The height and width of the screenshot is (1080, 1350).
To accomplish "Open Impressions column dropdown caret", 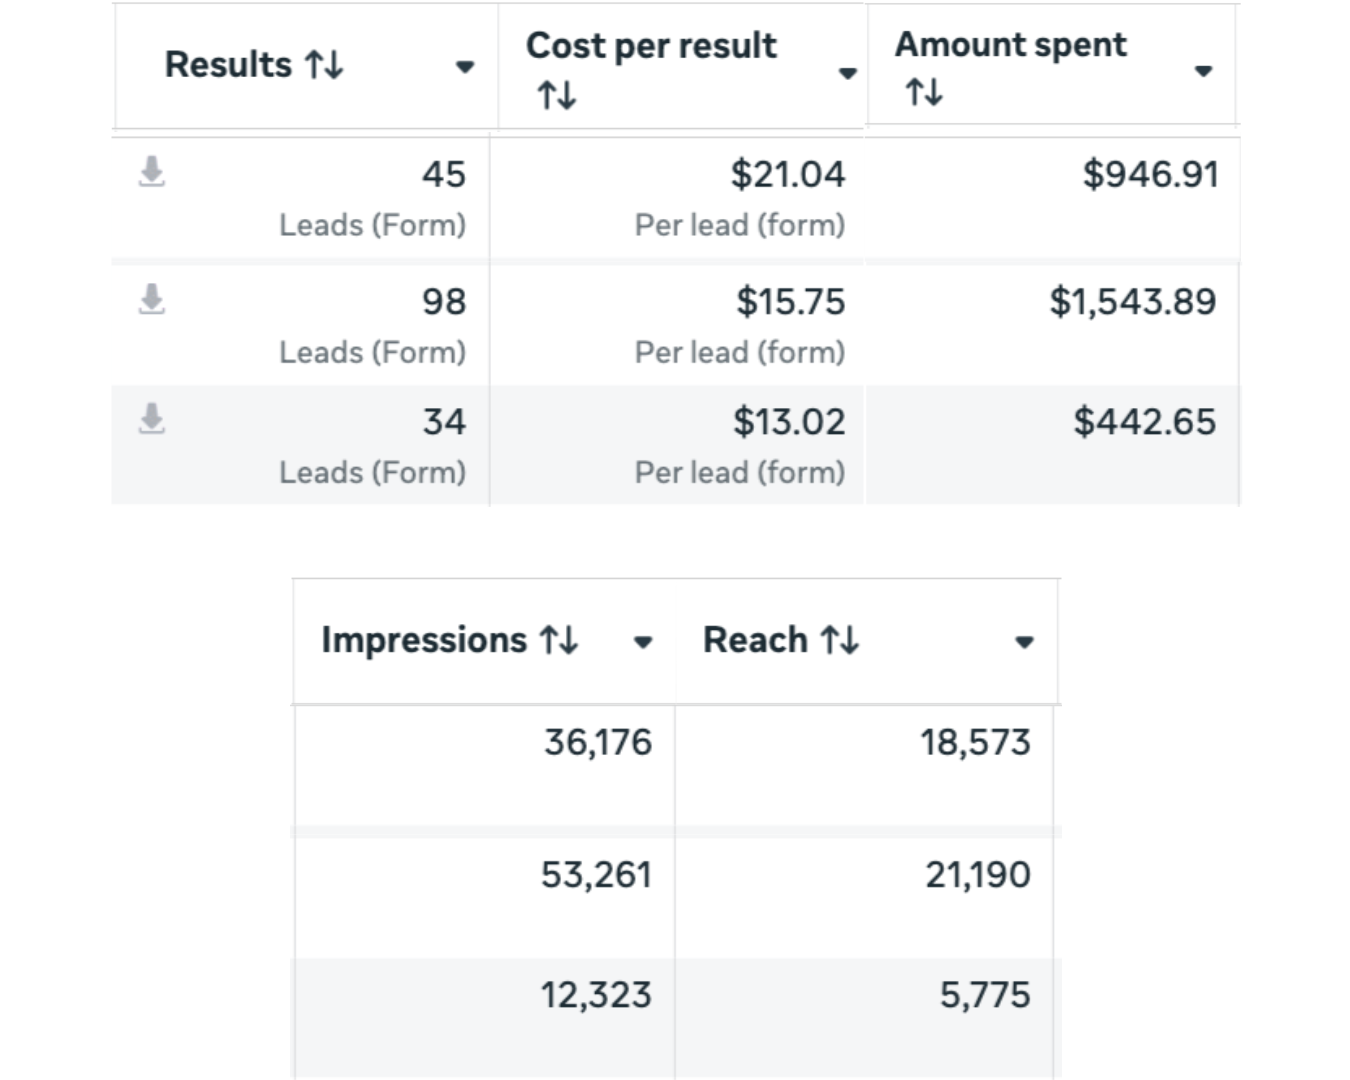I will (643, 642).
